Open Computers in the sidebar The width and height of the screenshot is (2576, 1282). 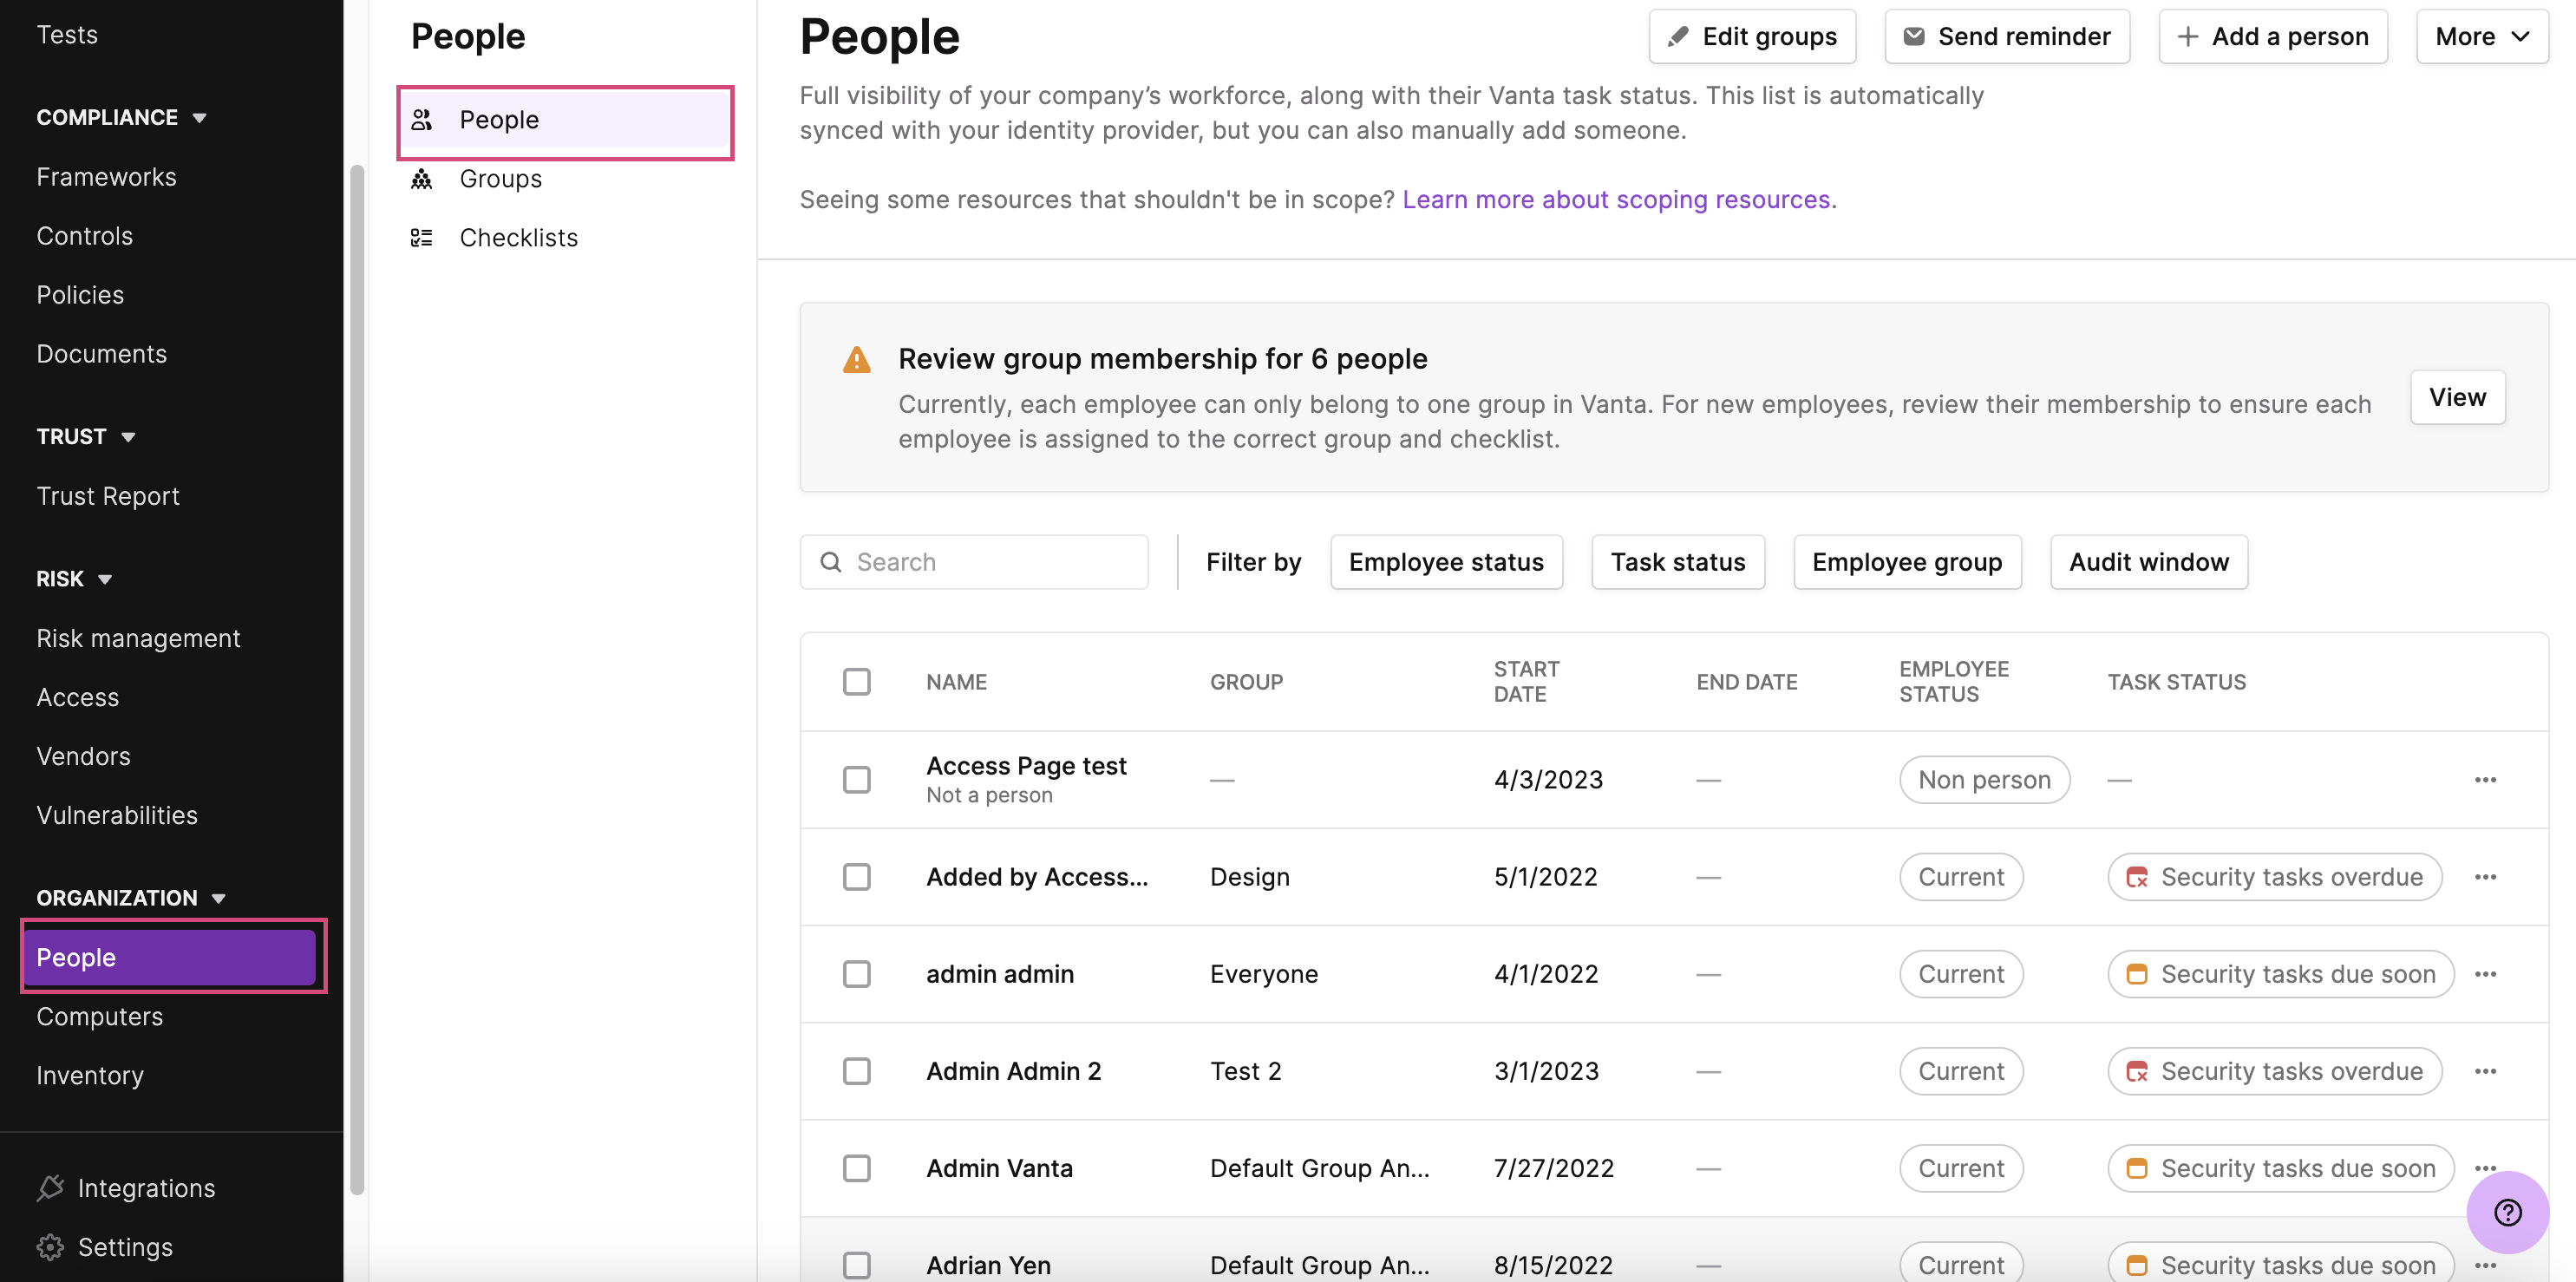[x=99, y=1016]
